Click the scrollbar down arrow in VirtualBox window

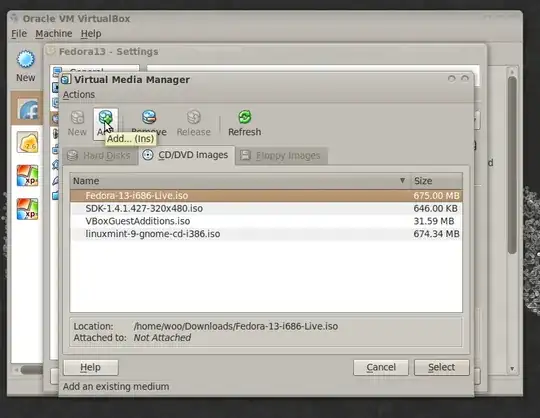(x=512, y=368)
